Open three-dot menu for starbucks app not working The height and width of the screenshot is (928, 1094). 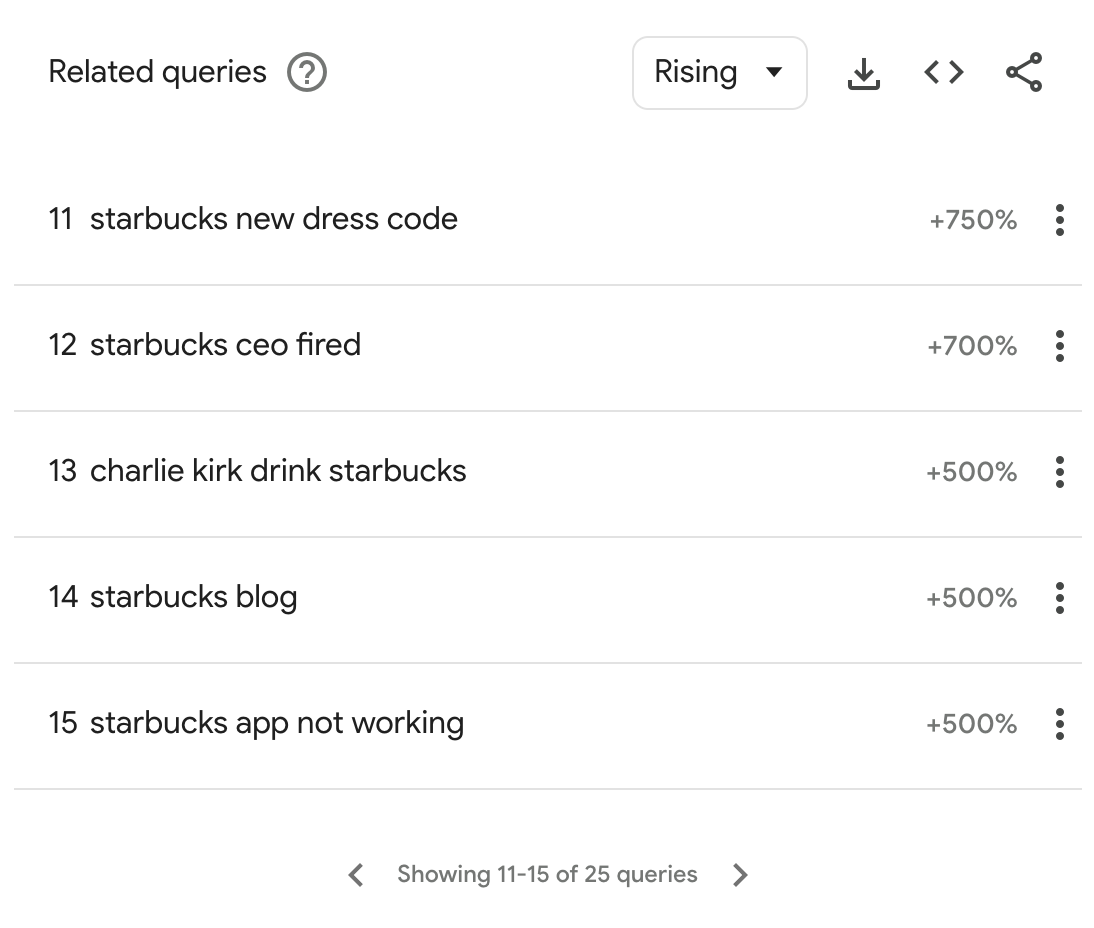[1059, 724]
